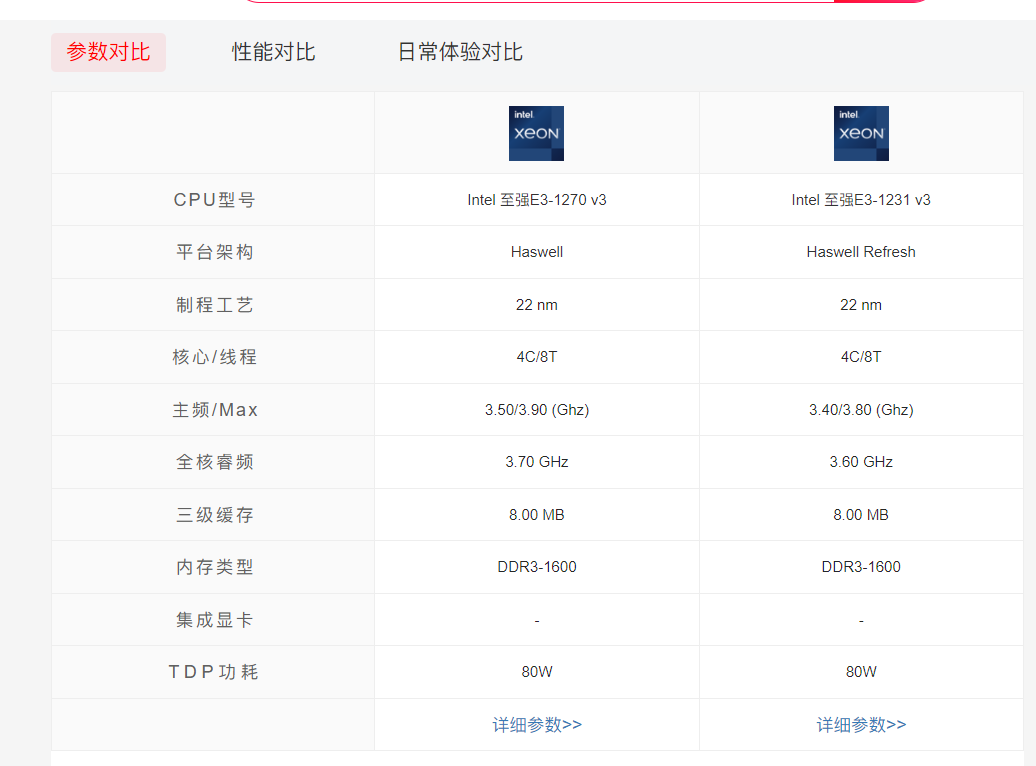Open 详细参数>> link for E3-1270 v3
This screenshot has height=766, width=1036.
[x=537, y=725]
